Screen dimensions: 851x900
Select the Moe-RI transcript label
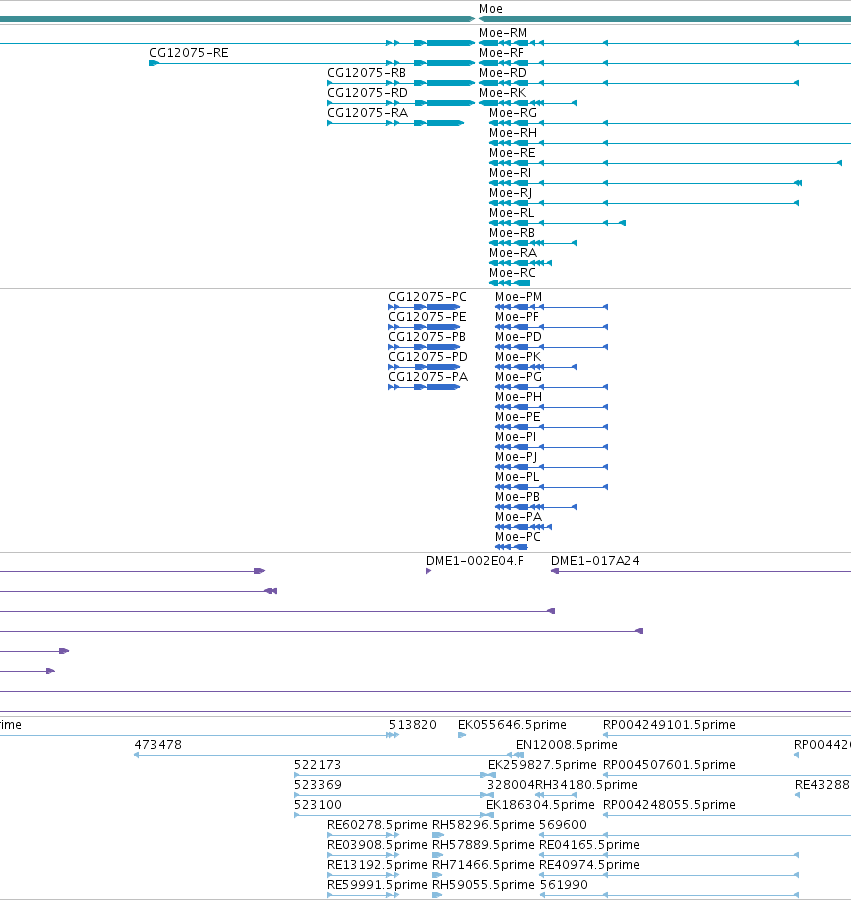click(510, 173)
